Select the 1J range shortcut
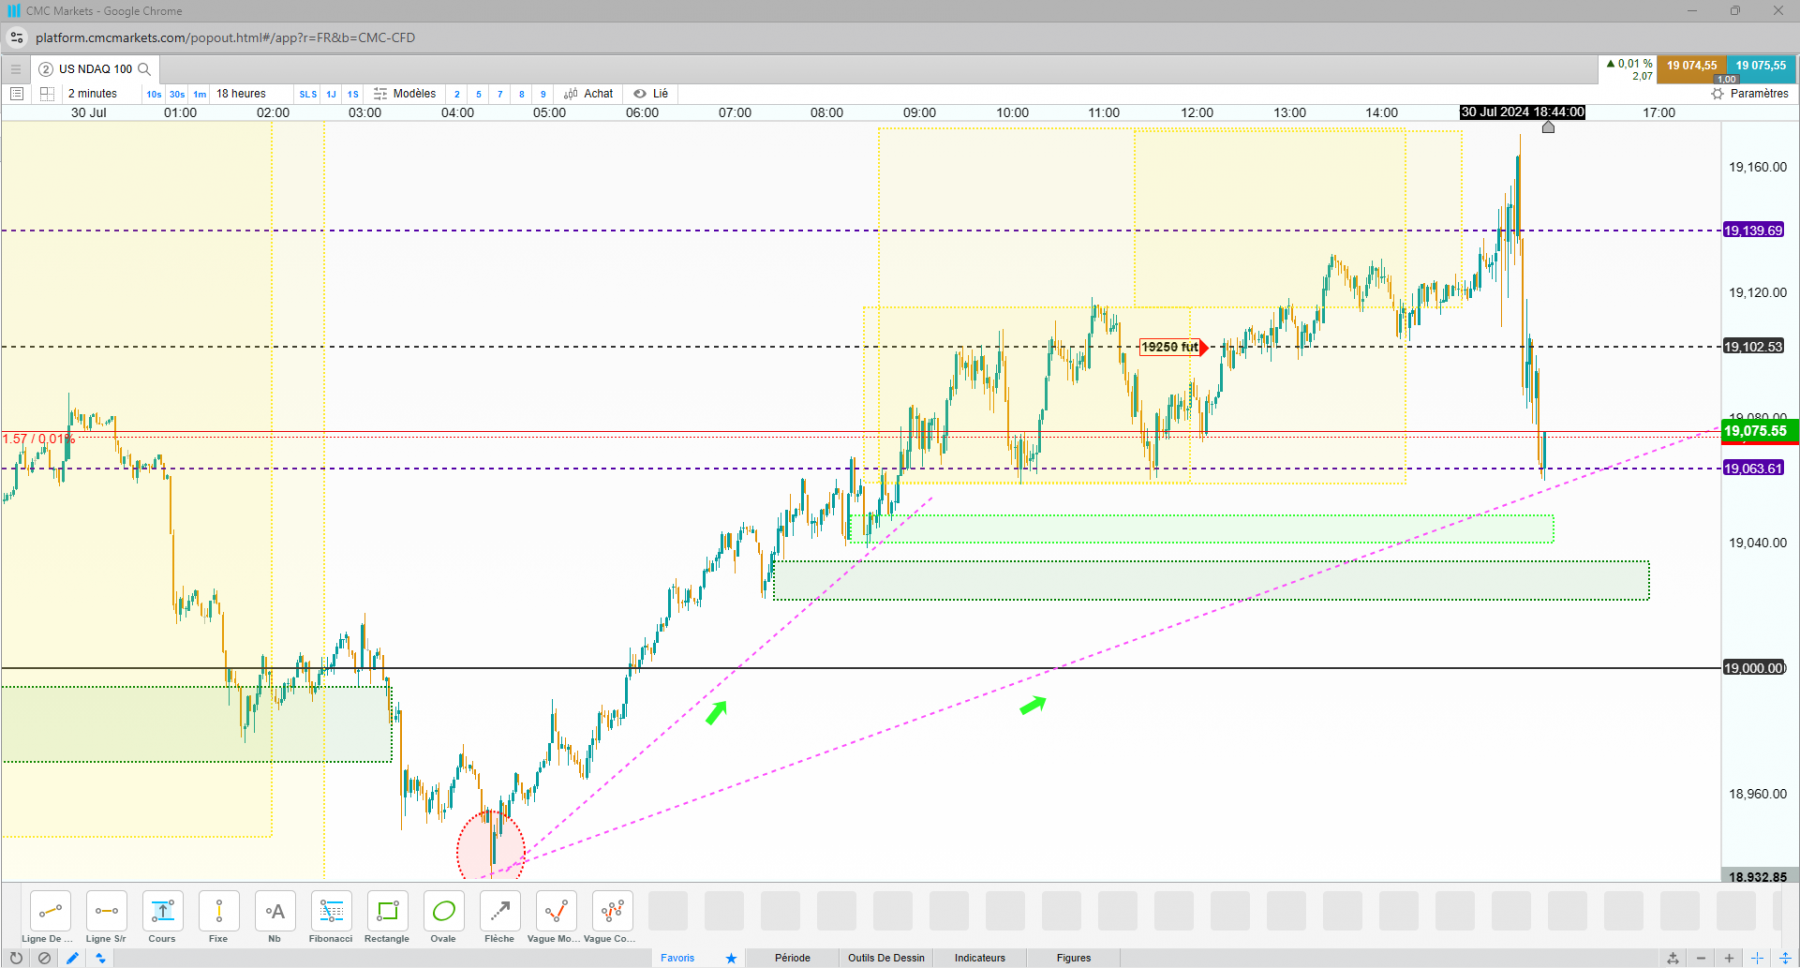Viewport: 1800px width, 968px height. click(331, 94)
